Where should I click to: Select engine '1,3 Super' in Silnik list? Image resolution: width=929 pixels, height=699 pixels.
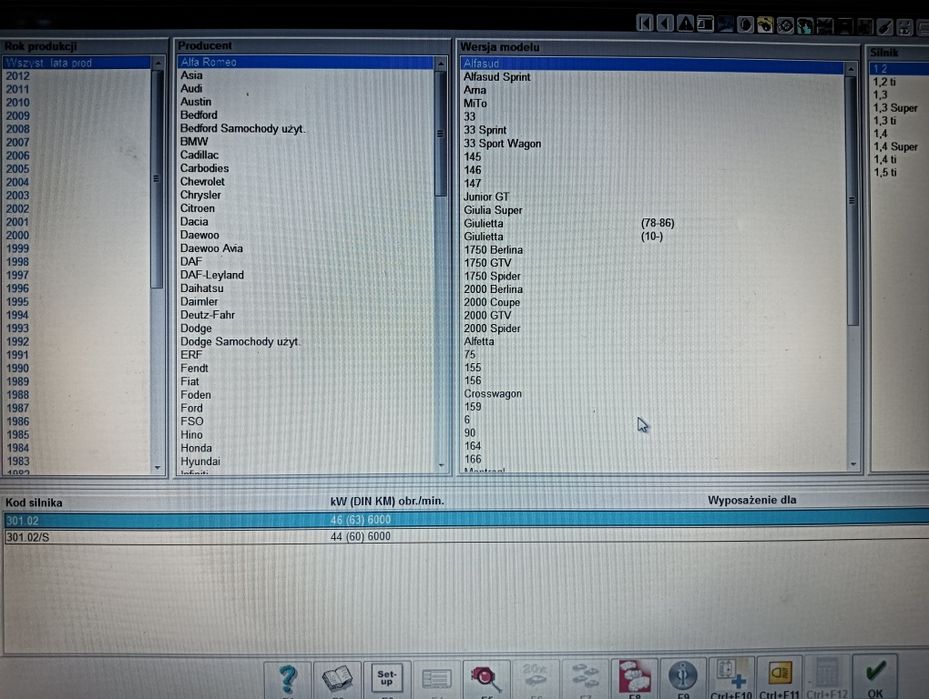coord(895,108)
